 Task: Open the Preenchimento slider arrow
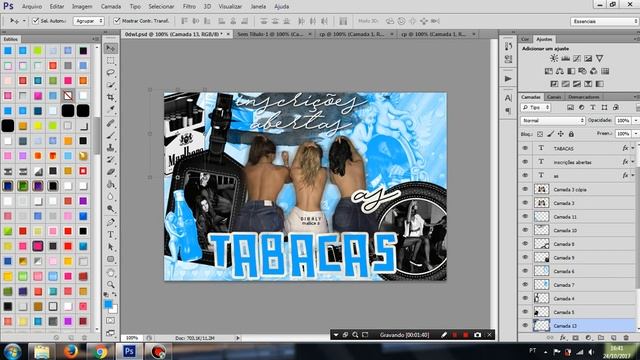(x=635, y=134)
